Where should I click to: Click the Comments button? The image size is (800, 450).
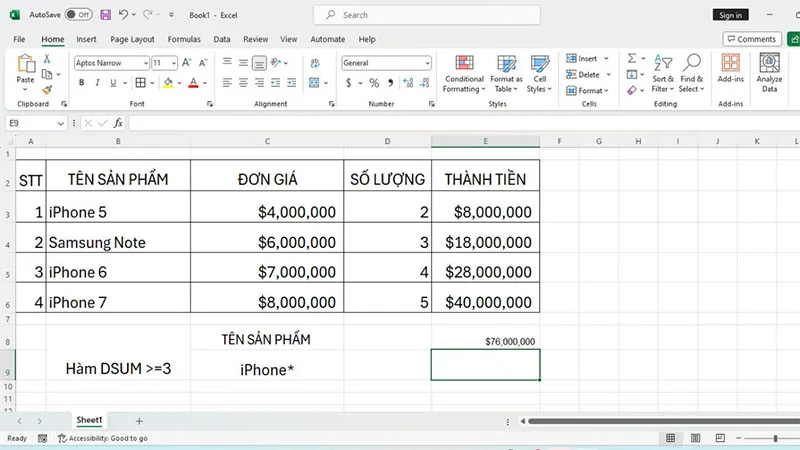coord(752,39)
